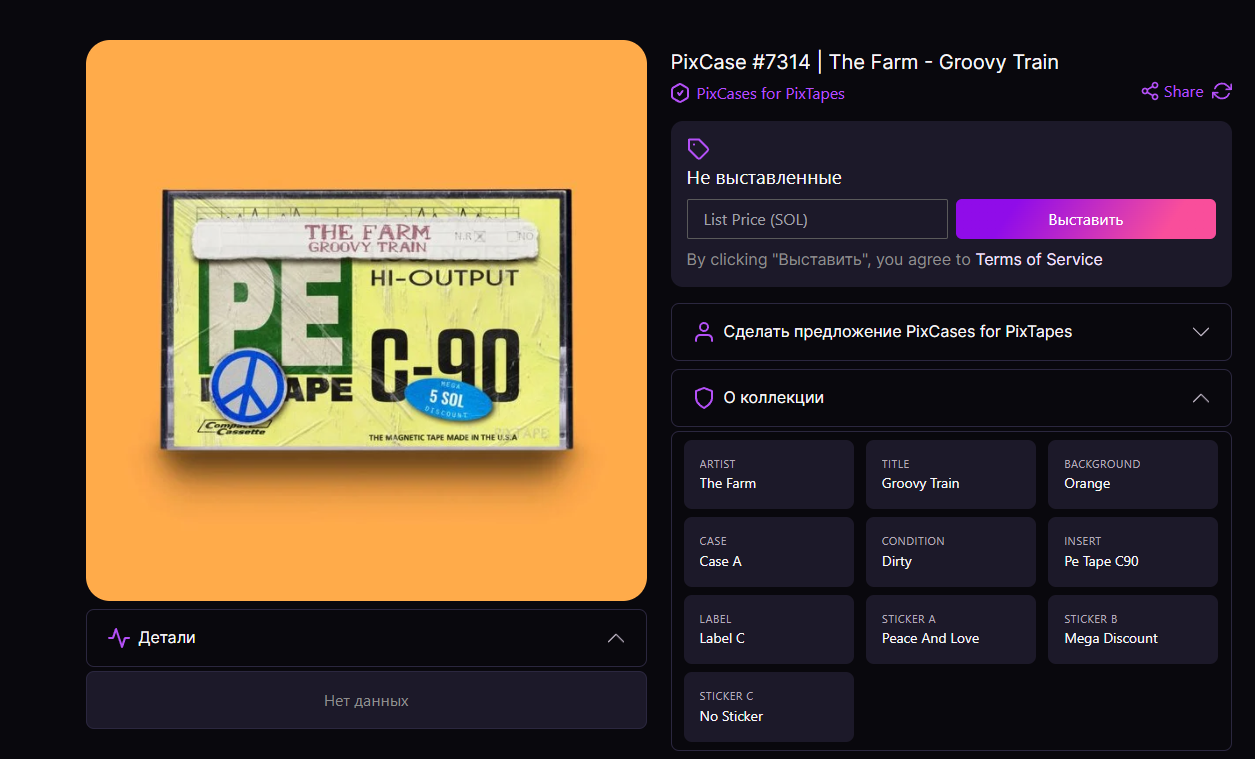Screen dimensions: 1255x759
Task: Select the Case attribute Case A
Action: [769, 552]
